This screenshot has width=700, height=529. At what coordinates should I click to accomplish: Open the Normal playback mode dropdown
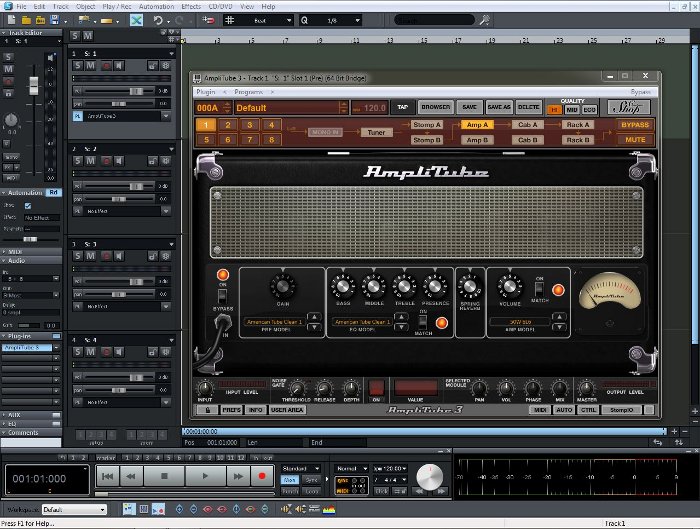(352, 468)
